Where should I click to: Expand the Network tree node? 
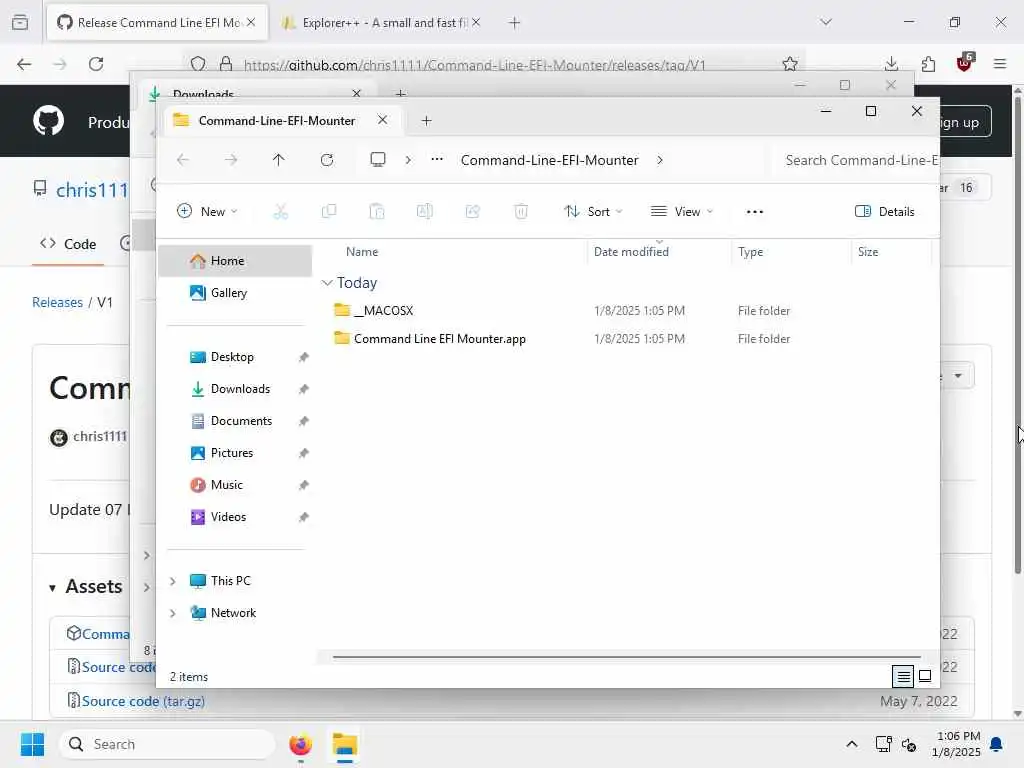(172, 613)
